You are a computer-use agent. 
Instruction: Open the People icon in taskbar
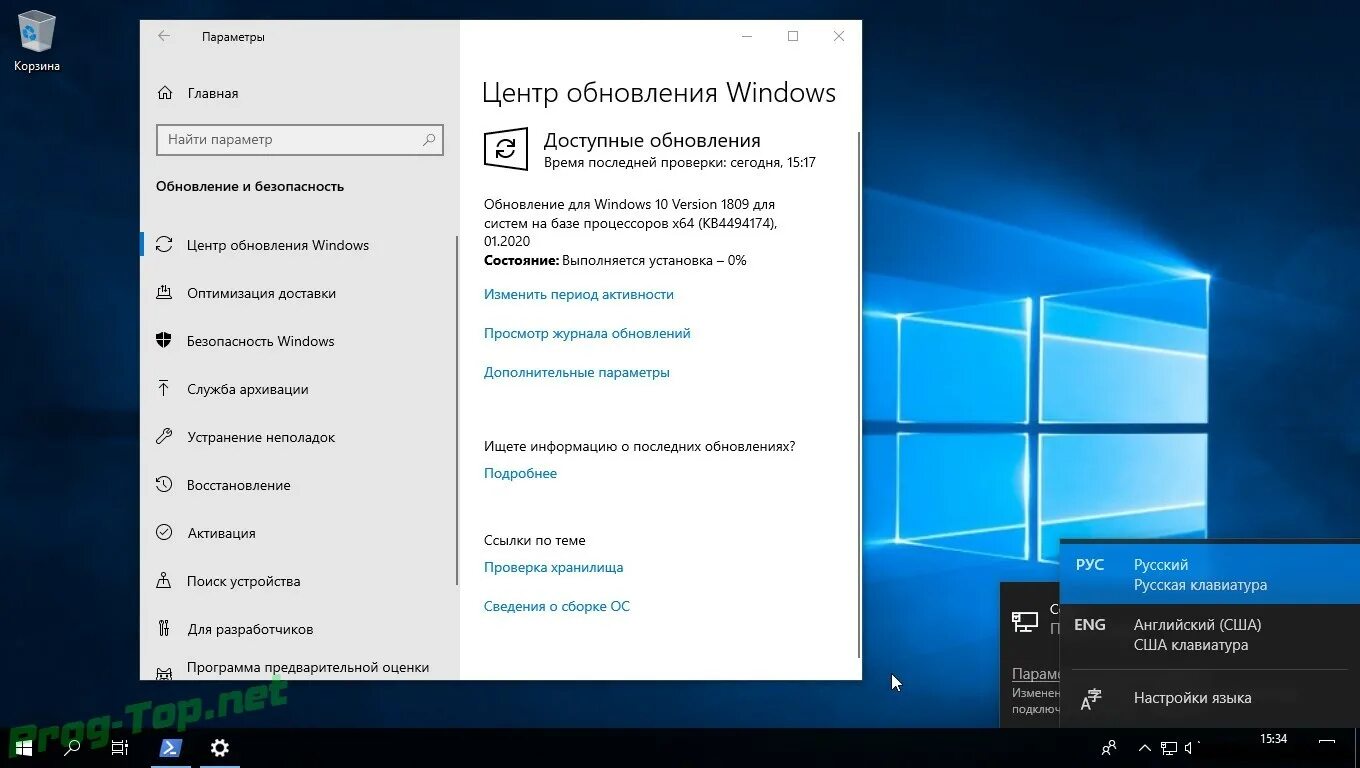1109,748
